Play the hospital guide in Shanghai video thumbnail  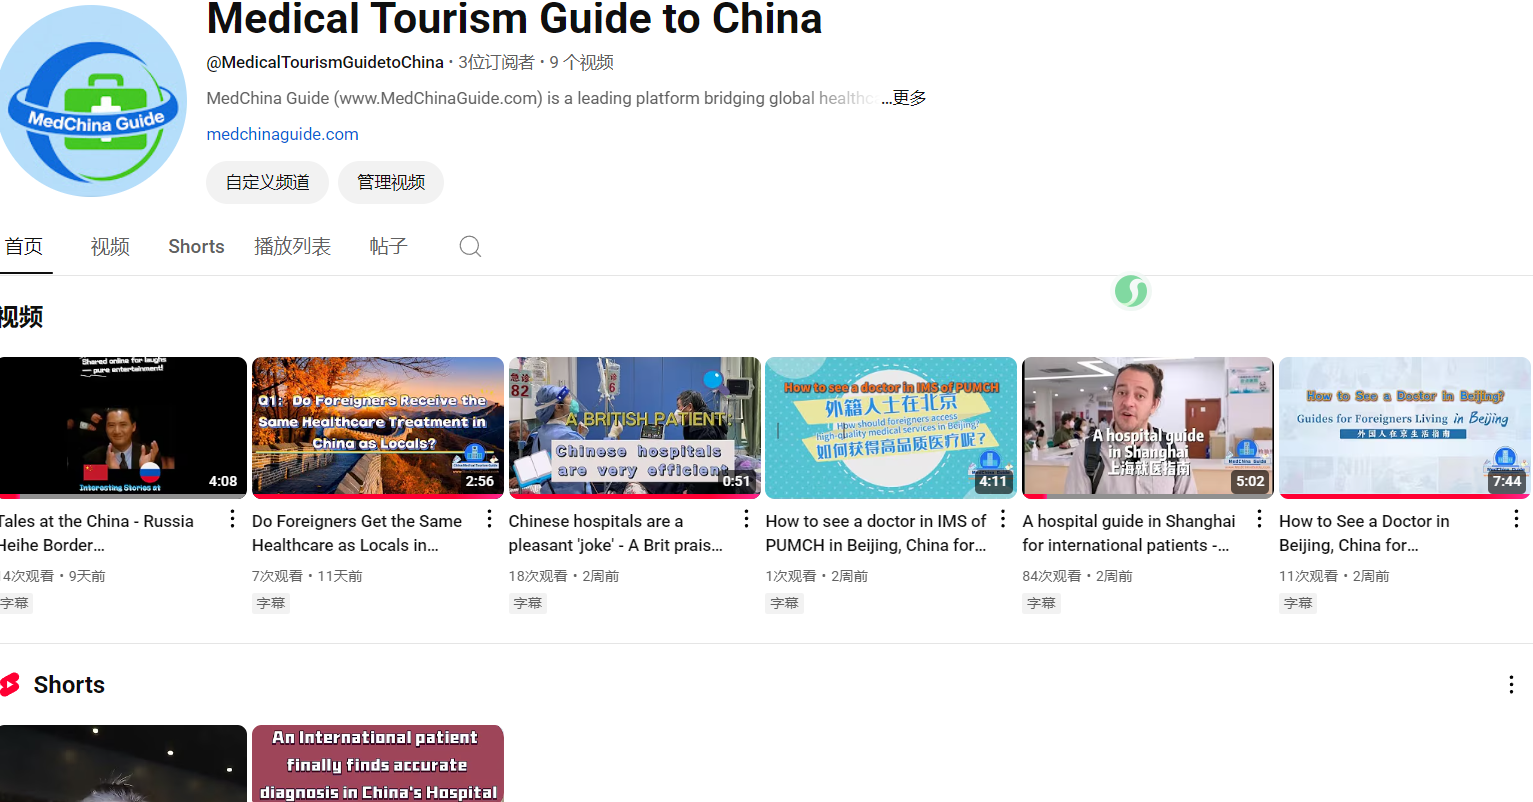[1147, 427]
